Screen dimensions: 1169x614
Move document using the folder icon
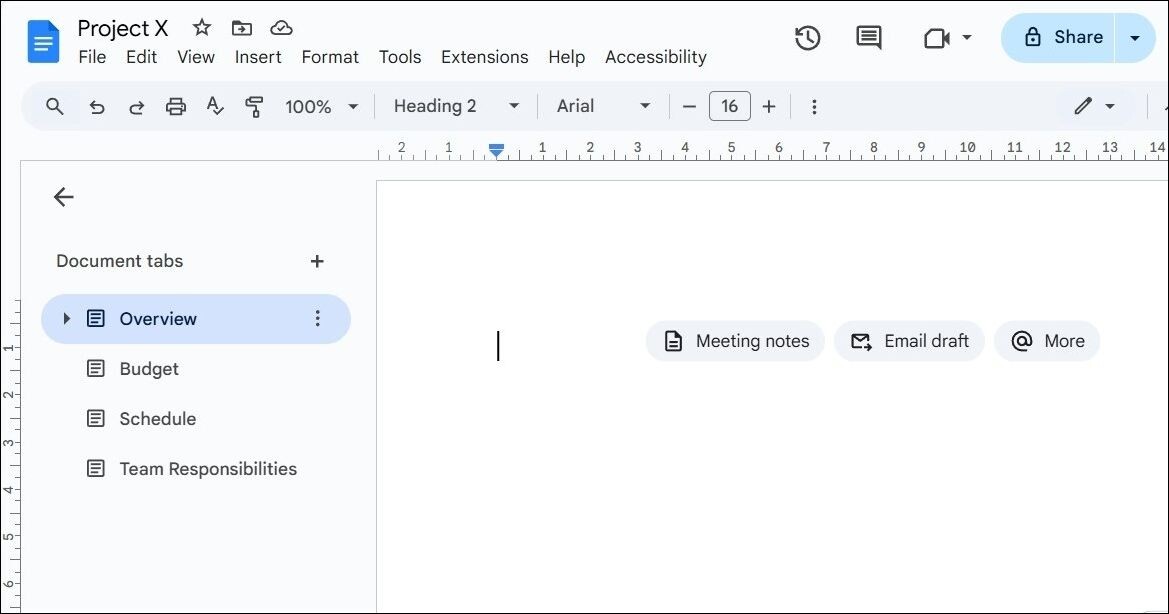pos(242,28)
